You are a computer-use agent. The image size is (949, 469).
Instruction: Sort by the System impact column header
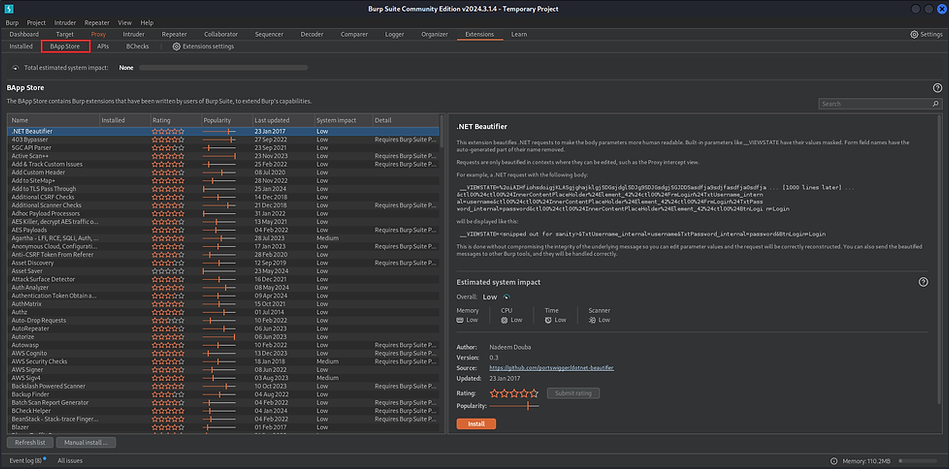pyautogui.click(x=343, y=120)
